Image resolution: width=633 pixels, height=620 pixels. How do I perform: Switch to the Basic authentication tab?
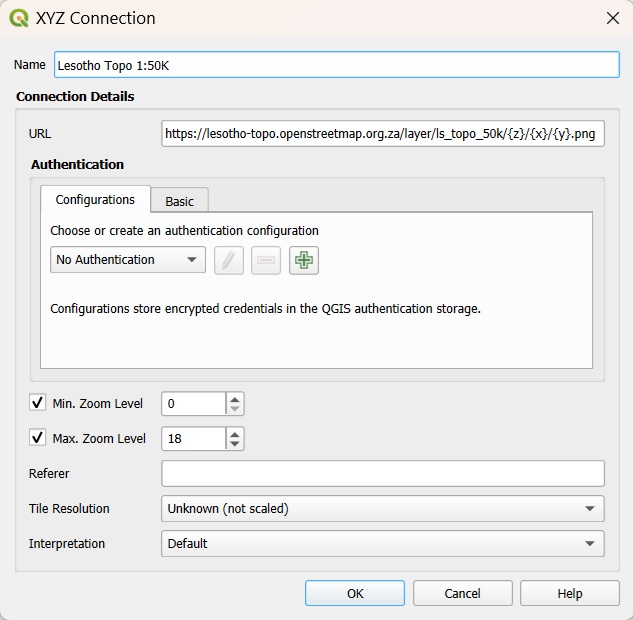(180, 201)
